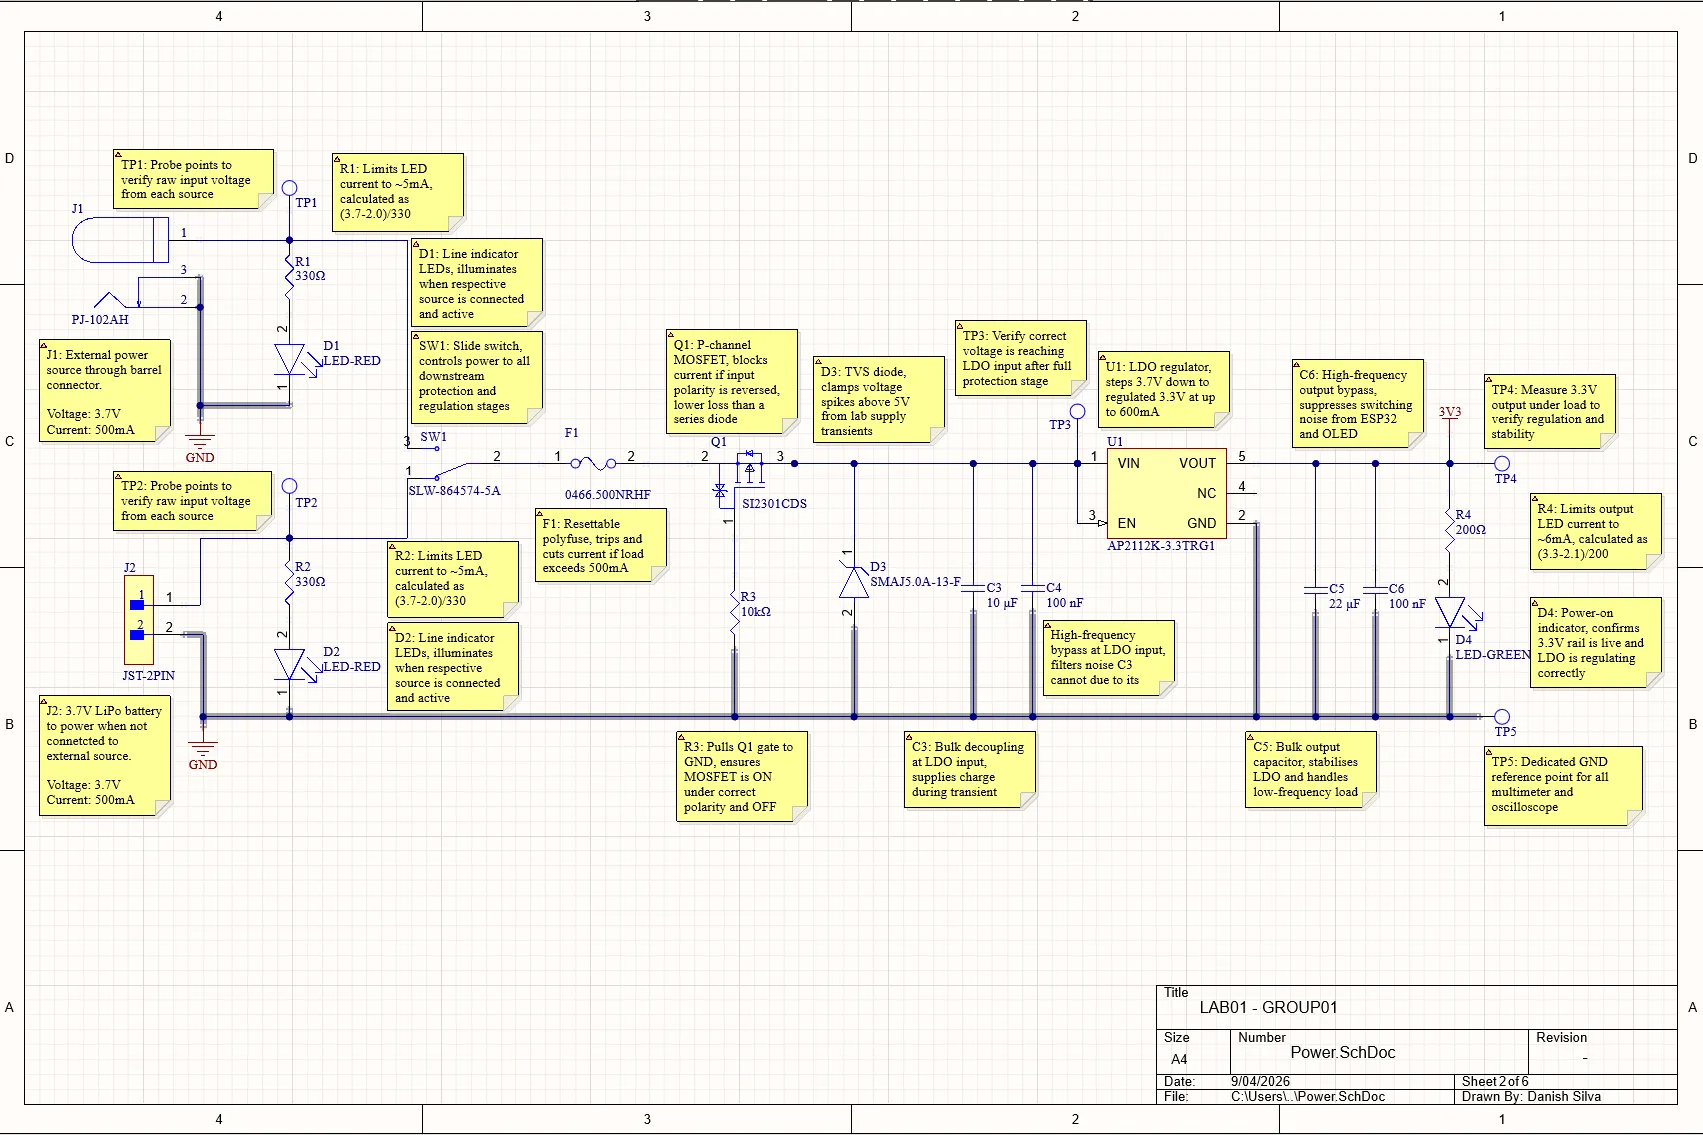The height and width of the screenshot is (1135, 1703).
Task: Select the SW1 slide switch description note
Action: (x=477, y=376)
